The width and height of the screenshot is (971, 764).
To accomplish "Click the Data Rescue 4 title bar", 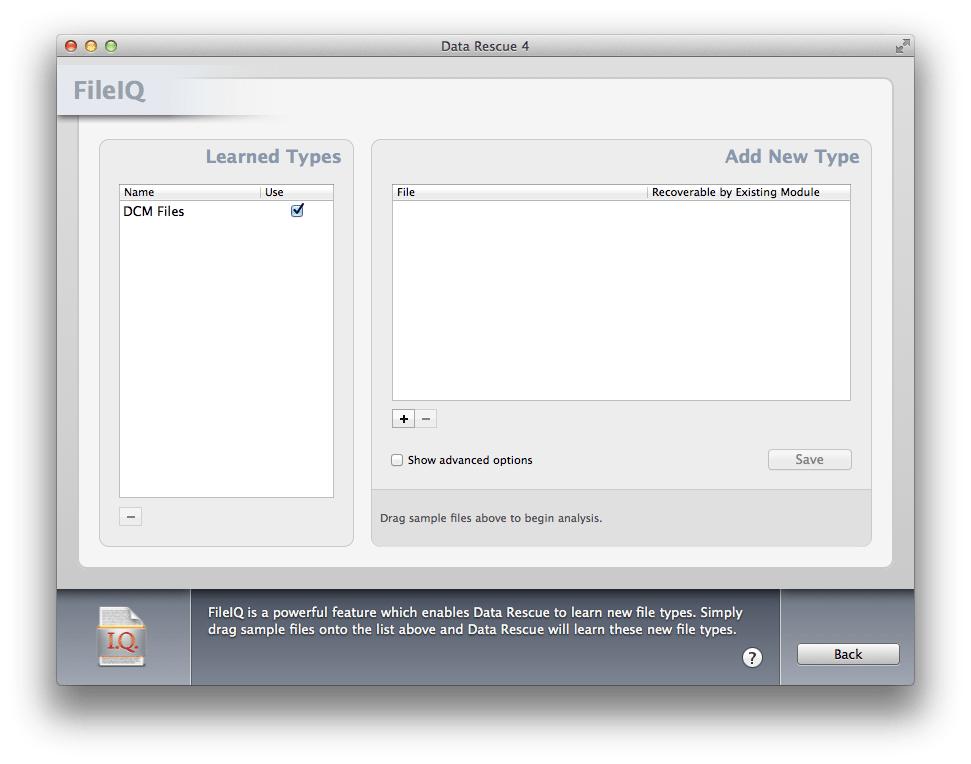I will click(485, 46).
